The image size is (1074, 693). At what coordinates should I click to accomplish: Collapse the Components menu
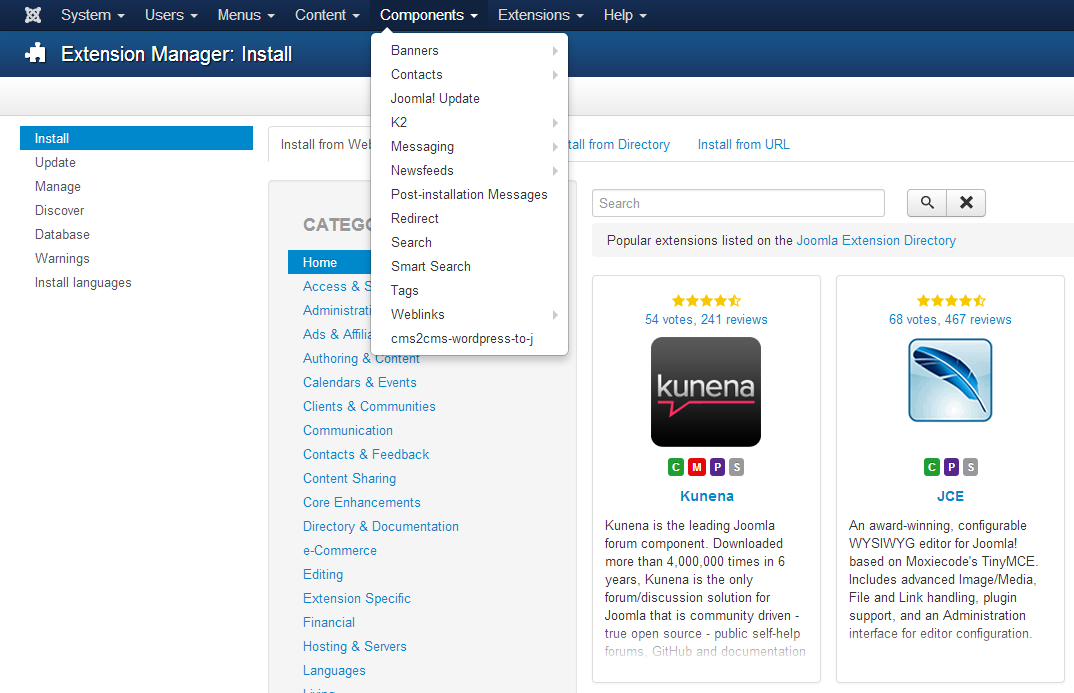click(x=429, y=15)
